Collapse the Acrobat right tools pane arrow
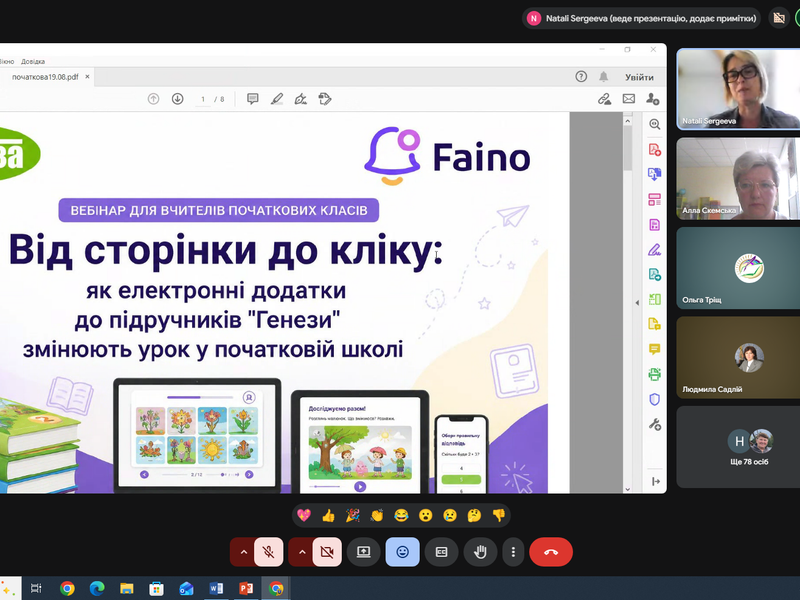Viewport: 800px width, 600px height. (x=637, y=303)
